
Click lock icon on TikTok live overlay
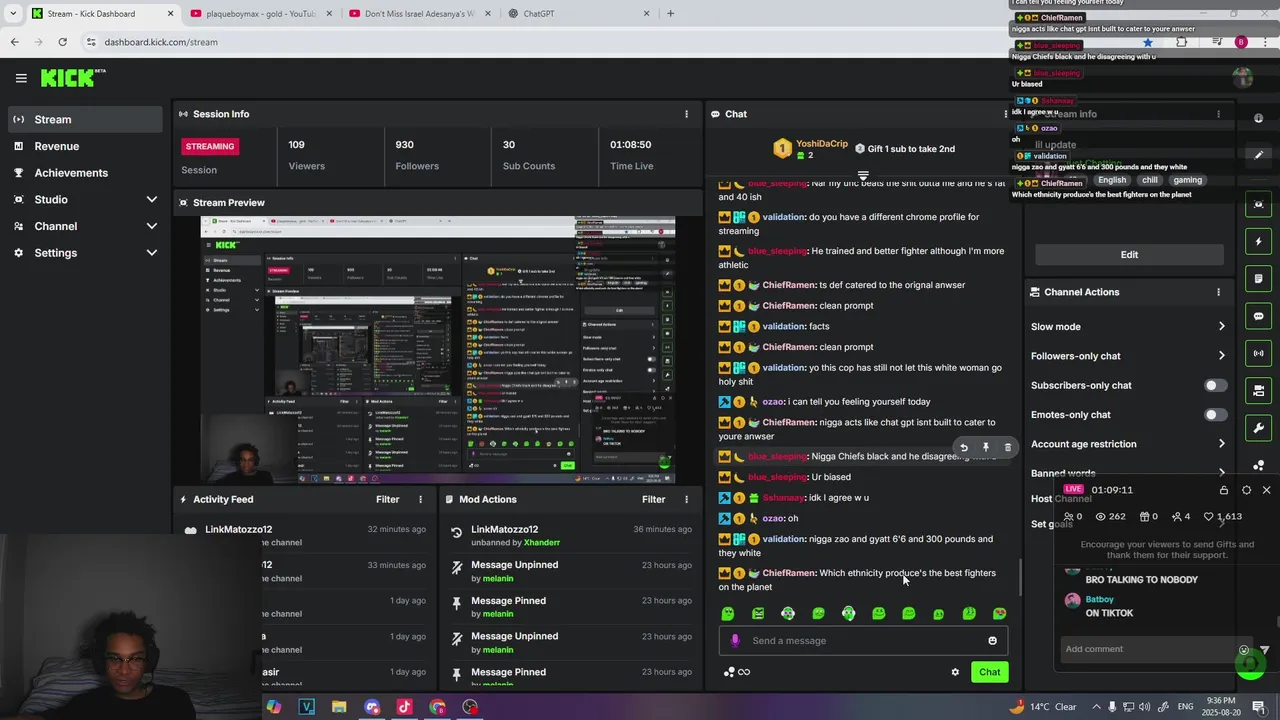click(1223, 490)
